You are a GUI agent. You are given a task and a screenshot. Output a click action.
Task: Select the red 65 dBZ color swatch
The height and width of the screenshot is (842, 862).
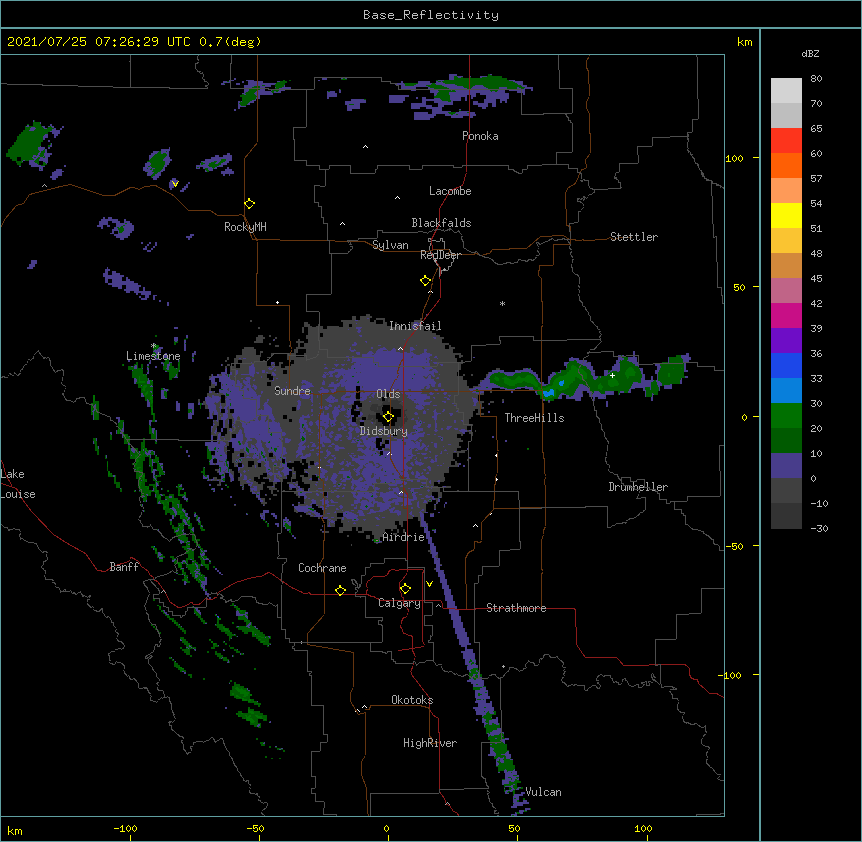786,140
